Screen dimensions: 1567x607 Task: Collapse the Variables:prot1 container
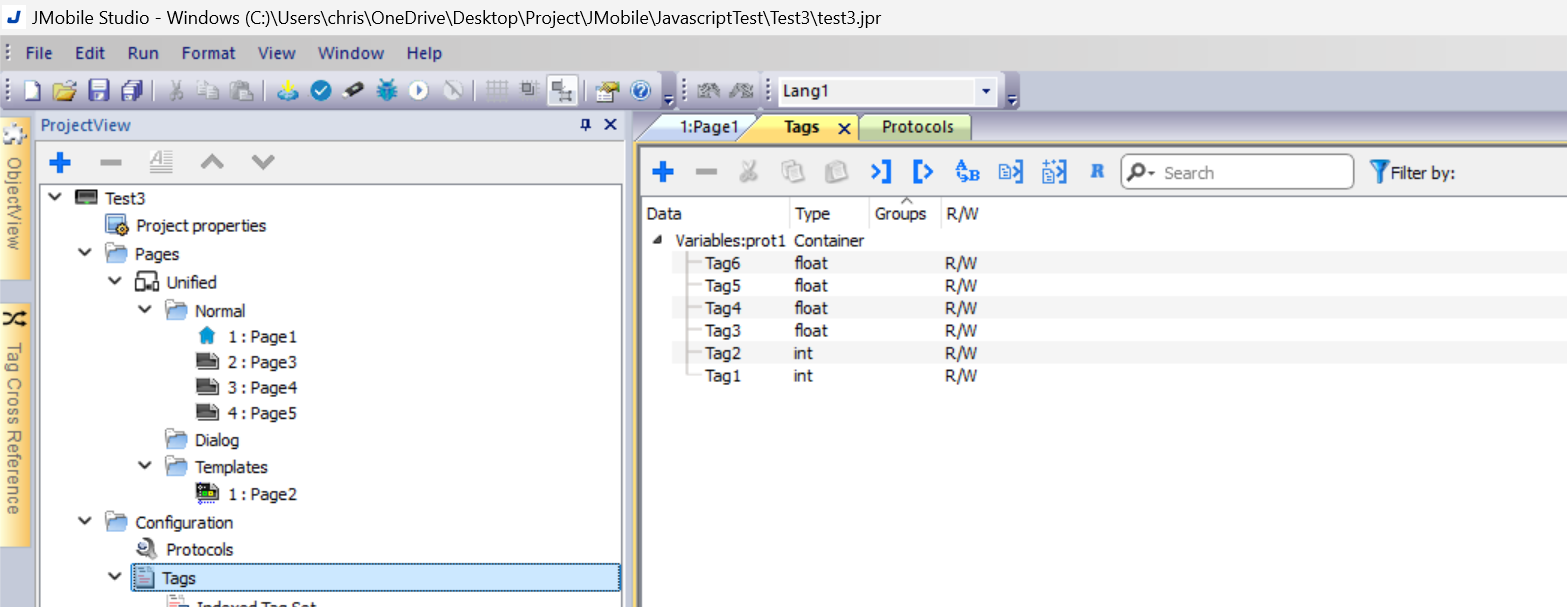pos(658,240)
